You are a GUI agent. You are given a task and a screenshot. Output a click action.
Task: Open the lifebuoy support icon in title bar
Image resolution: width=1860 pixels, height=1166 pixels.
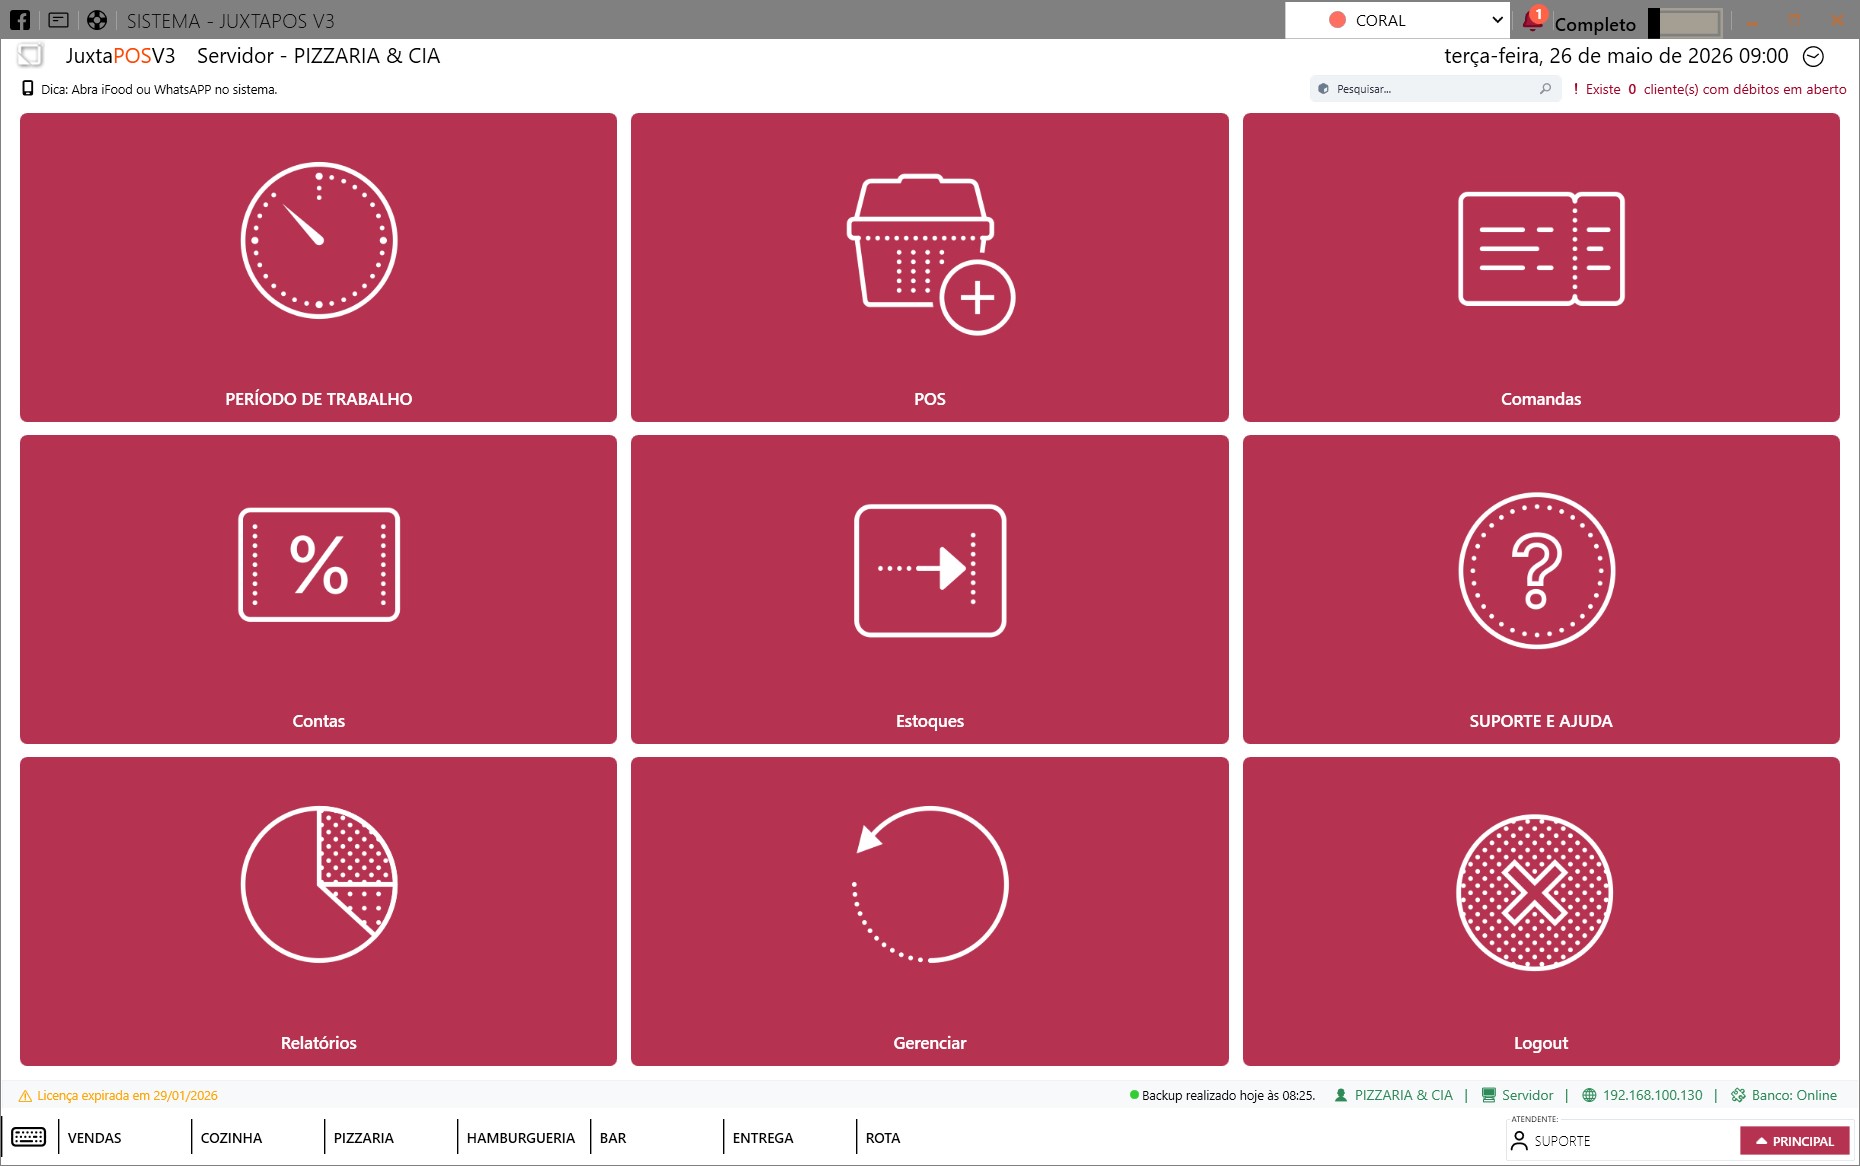[x=97, y=20]
